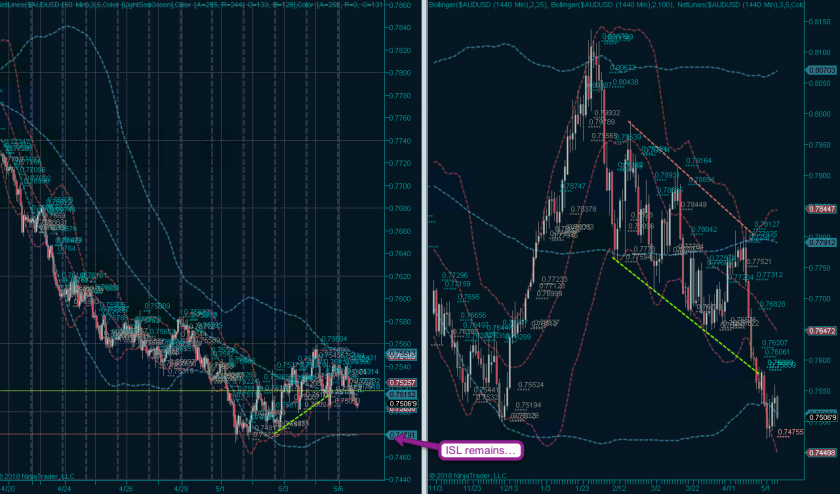Image resolution: width=840 pixels, height=494 pixels.
Task: Select the 0.77912 price marker on daily chart
Action: click(x=821, y=242)
